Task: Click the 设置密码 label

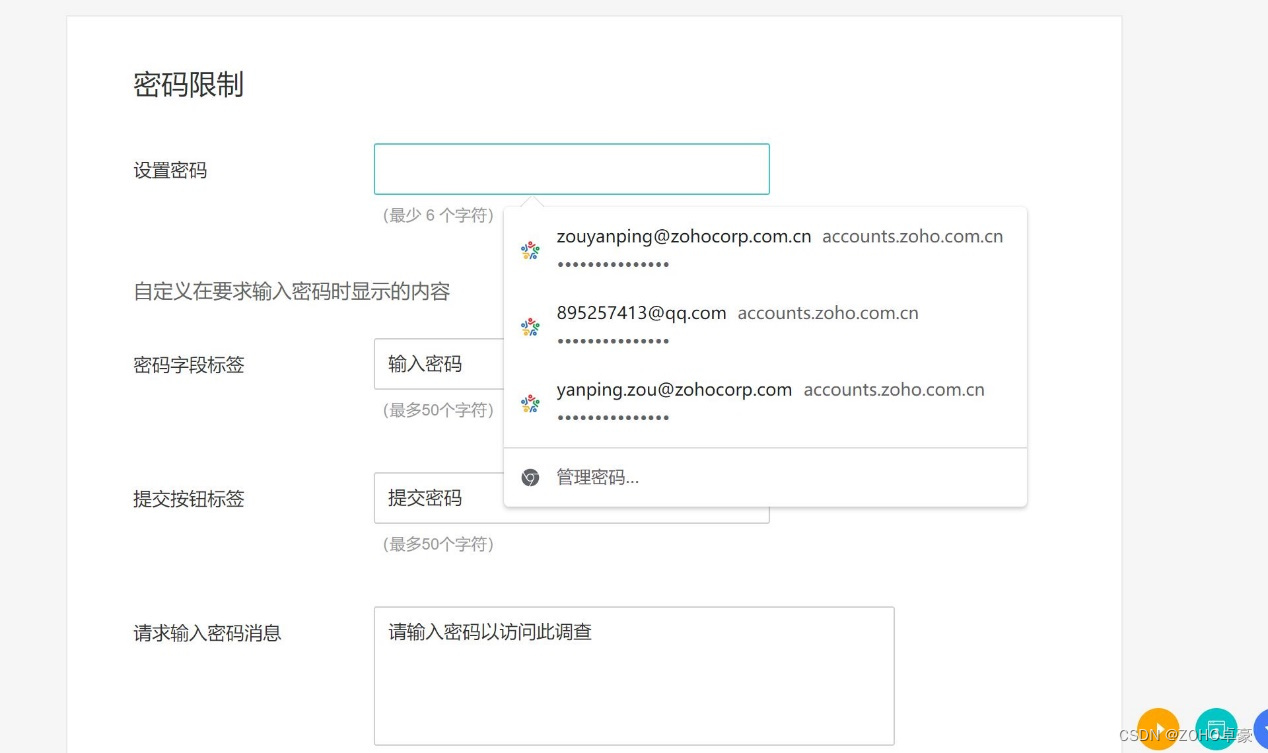Action: pyautogui.click(x=170, y=170)
